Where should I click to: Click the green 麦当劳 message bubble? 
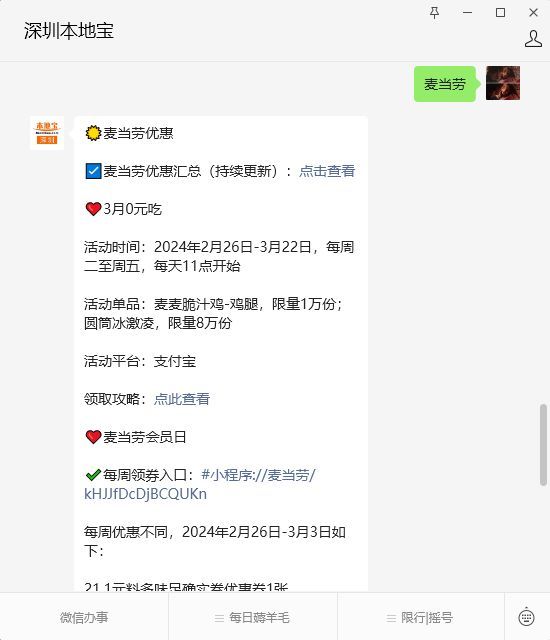click(445, 84)
